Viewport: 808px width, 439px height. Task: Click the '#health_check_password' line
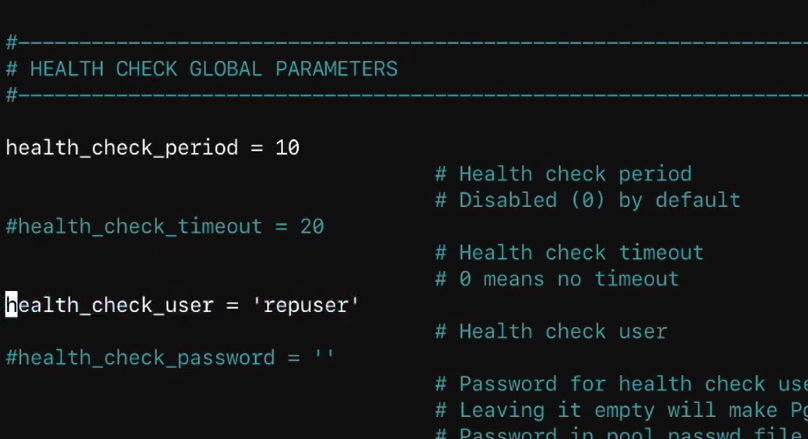click(170, 358)
